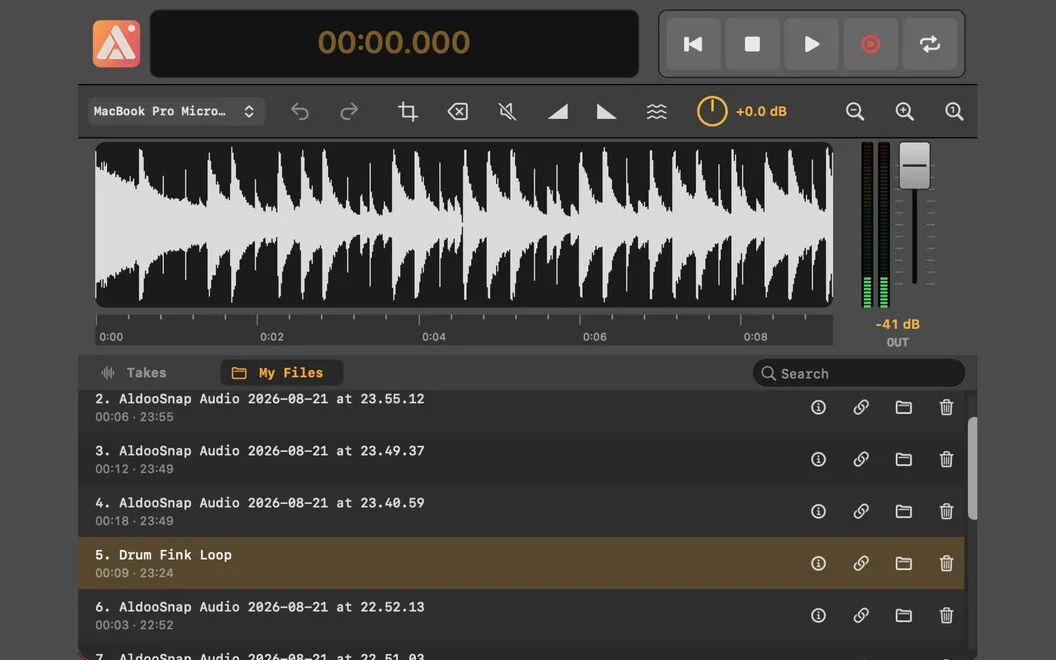Show info for Drum Fink Loop
Viewport: 1056px width, 660px height.
coord(818,563)
